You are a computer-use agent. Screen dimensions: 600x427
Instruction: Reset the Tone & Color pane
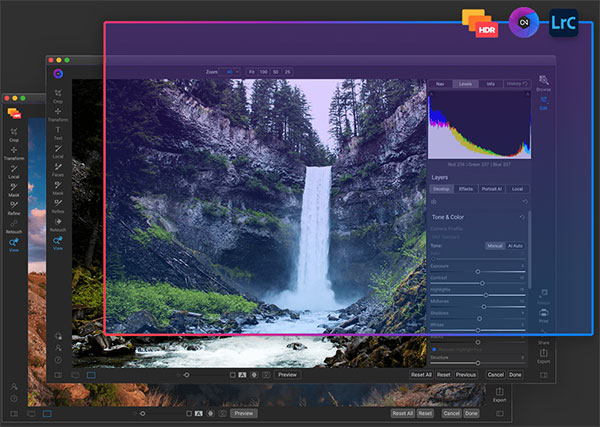pyautogui.click(x=522, y=217)
